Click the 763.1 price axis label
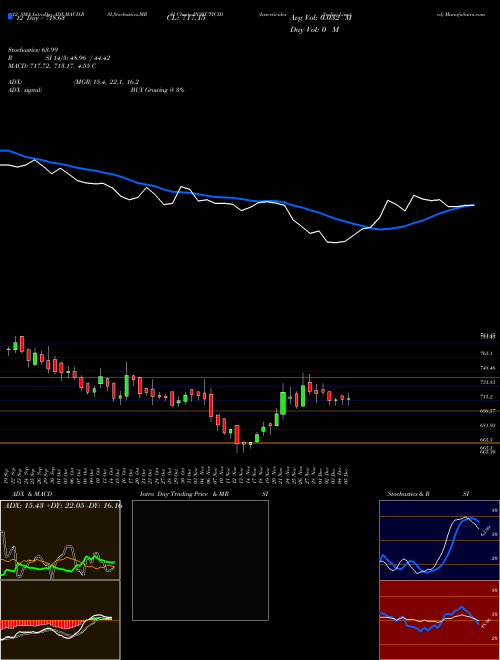 click(x=486, y=354)
